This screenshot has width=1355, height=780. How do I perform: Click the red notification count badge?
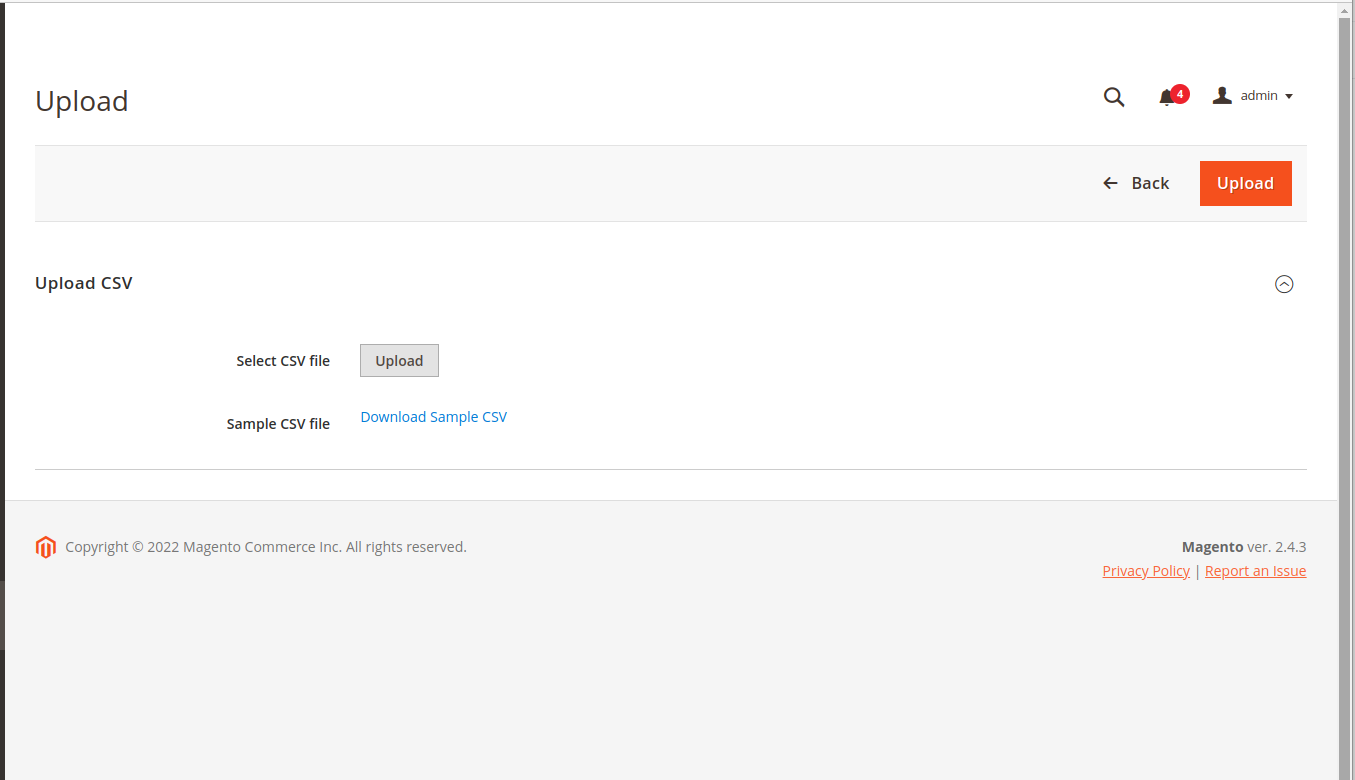click(1180, 94)
